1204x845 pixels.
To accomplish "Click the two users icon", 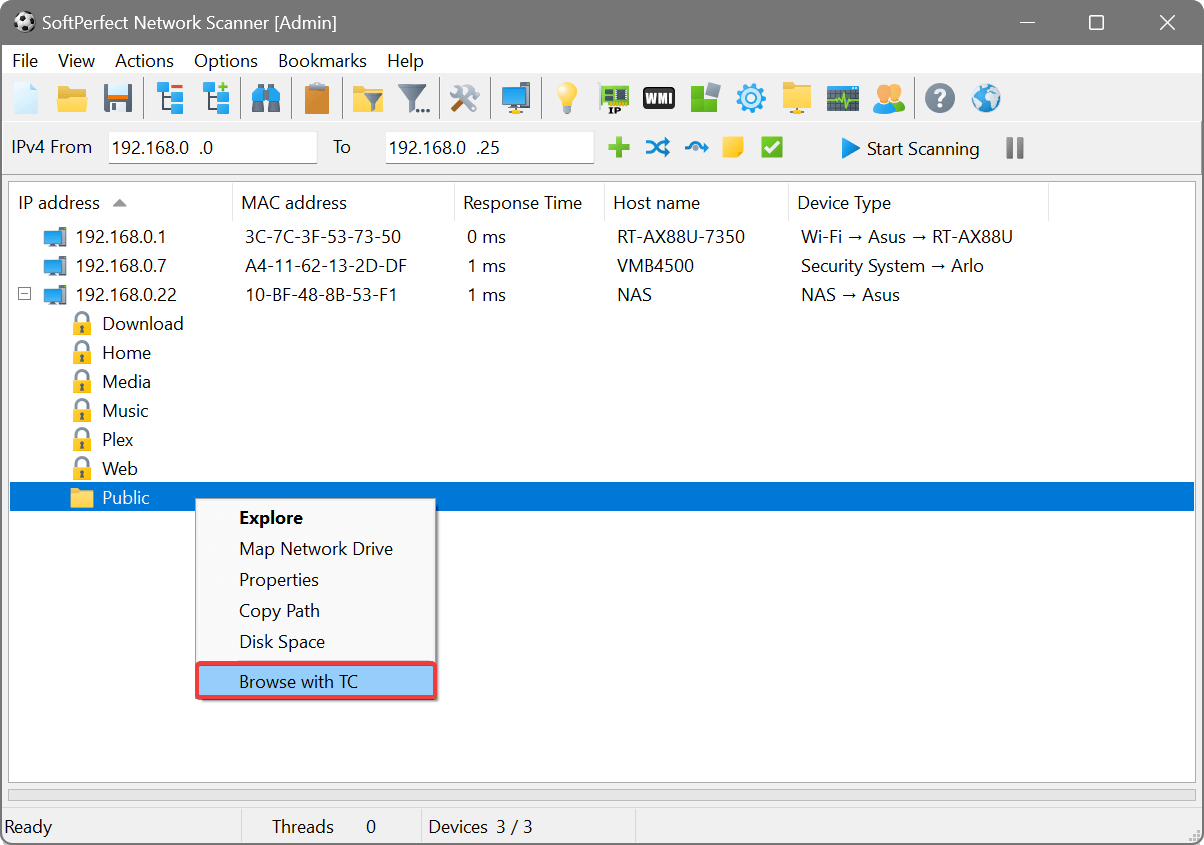I will [x=889, y=98].
